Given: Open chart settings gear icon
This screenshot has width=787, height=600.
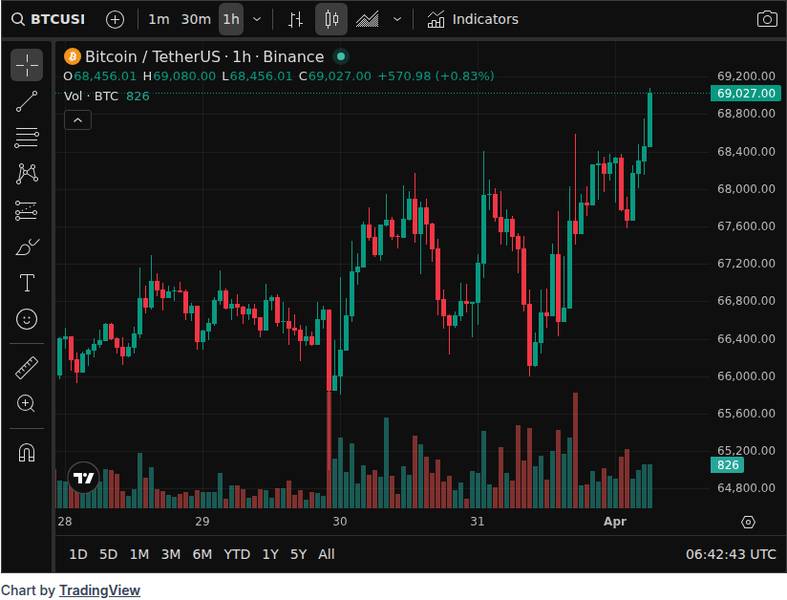Looking at the screenshot, I should [748, 522].
